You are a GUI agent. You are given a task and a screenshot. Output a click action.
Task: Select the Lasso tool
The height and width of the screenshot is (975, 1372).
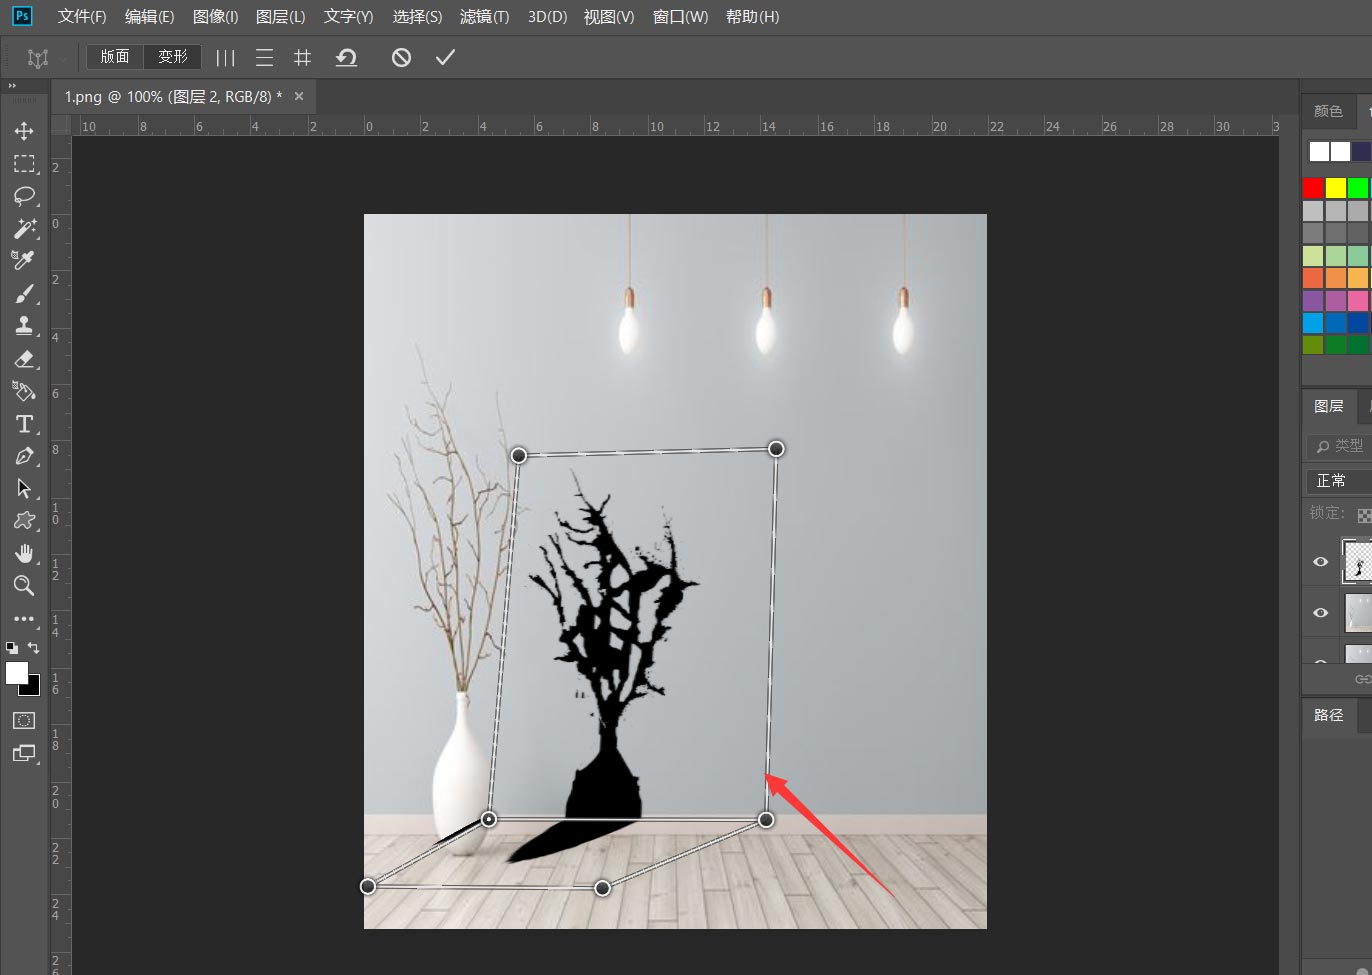click(24, 195)
